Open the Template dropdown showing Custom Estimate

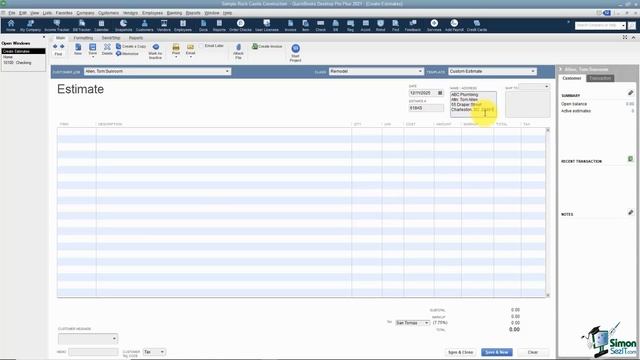tap(533, 71)
